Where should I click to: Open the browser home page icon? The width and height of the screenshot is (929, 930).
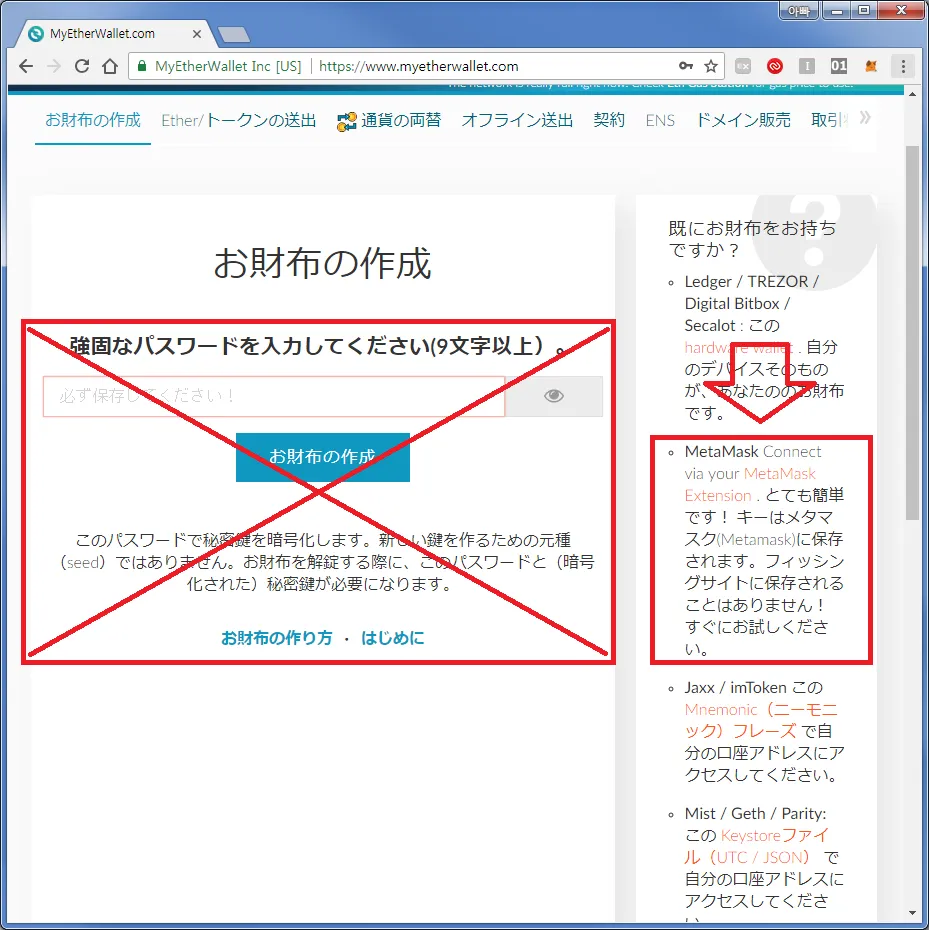click(110, 66)
